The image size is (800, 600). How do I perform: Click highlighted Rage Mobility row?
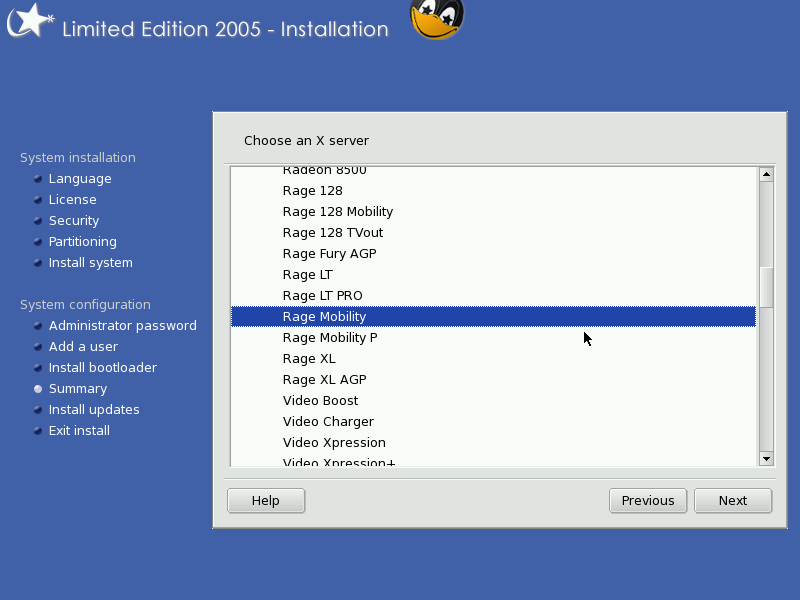(x=493, y=316)
